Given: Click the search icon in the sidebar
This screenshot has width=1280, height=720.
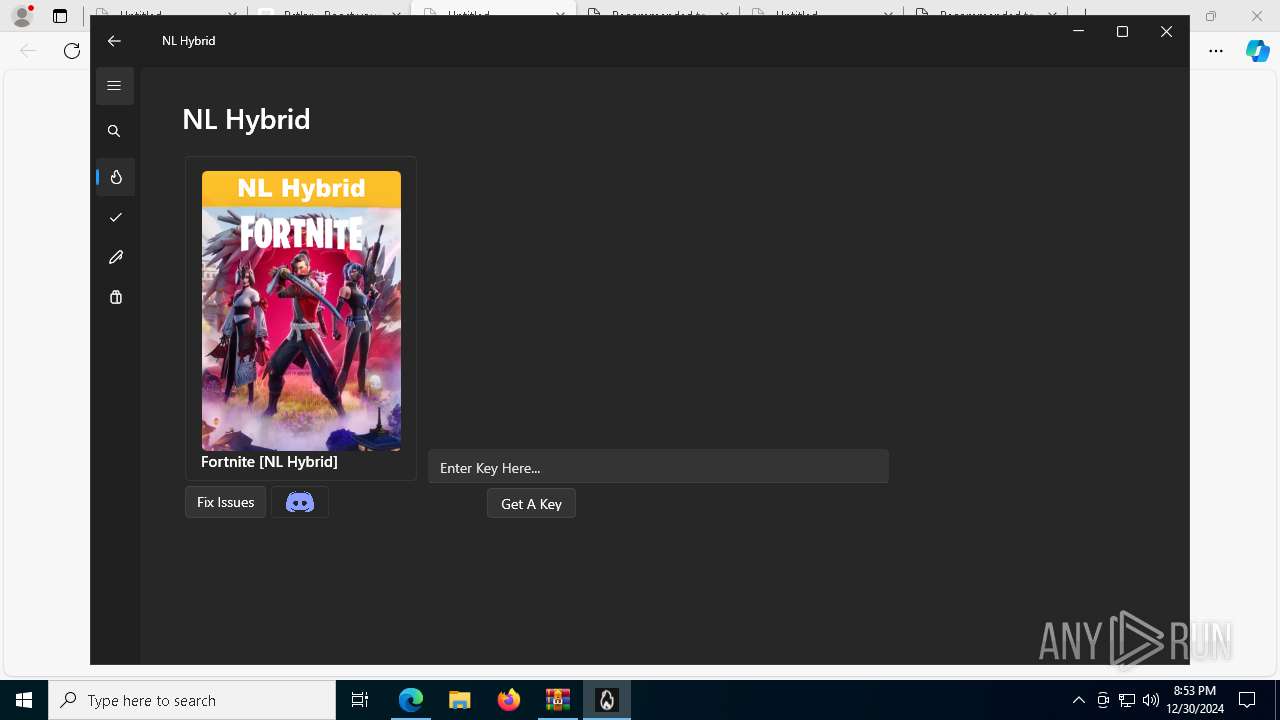Looking at the screenshot, I should tap(114, 131).
